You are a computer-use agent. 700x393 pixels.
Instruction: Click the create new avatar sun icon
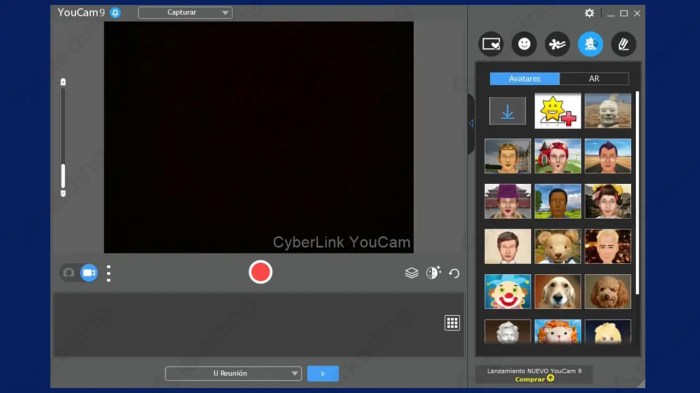[558, 111]
